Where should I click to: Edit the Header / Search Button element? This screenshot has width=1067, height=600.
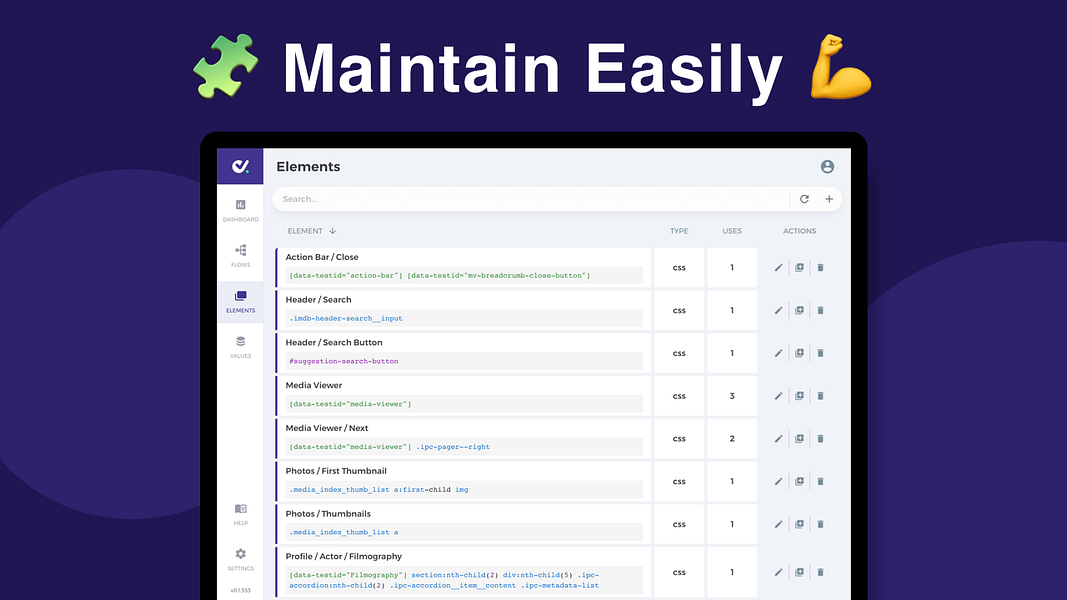pos(778,353)
